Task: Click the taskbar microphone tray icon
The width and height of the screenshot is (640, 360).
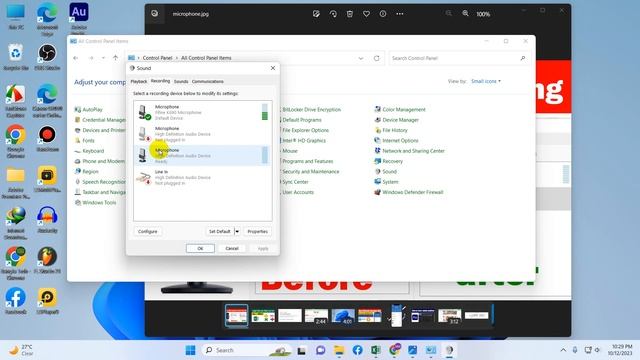Action: pos(575,350)
